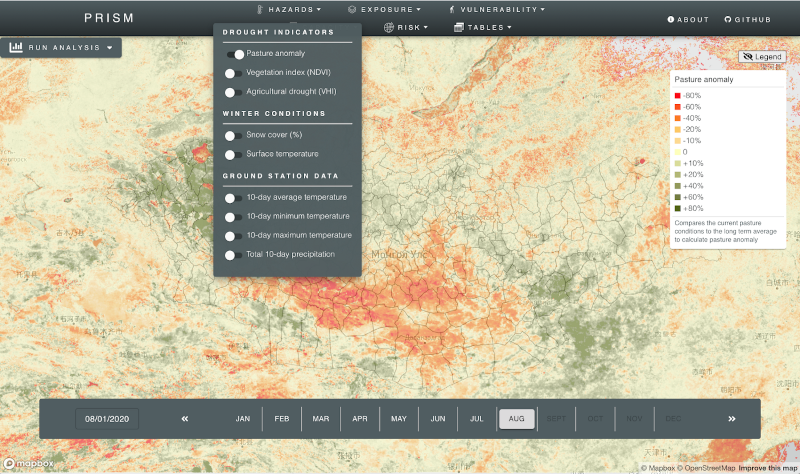800x474 pixels.
Task: Click the +80% dark green legend swatch
Action: (x=678, y=208)
